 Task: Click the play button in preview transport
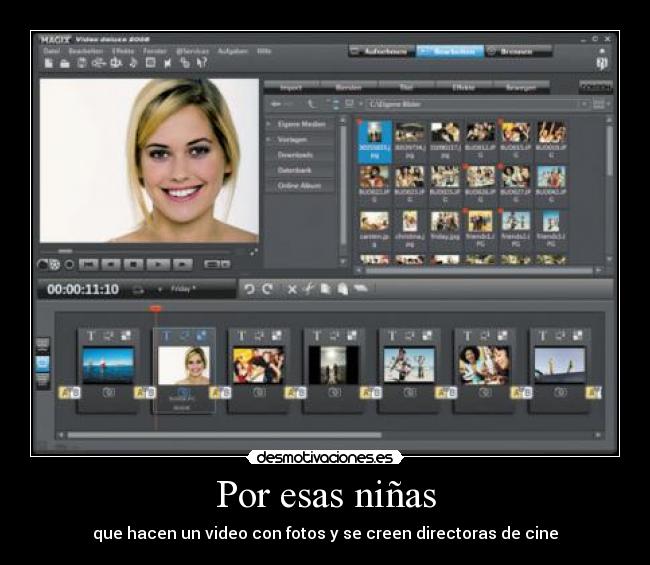click(x=158, y=264)
